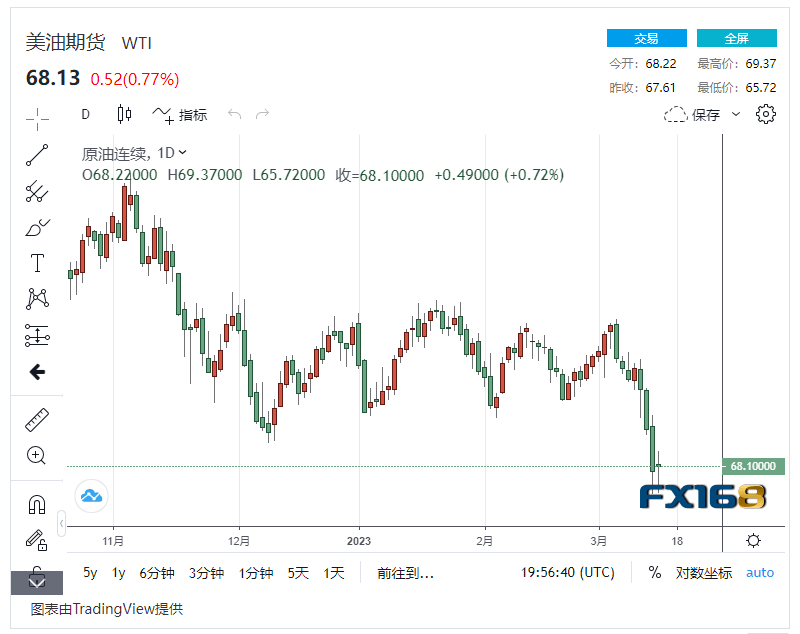Switch to the 5天 time range
Viewport: 800px width, 634px height.
(x=299, y=573)
